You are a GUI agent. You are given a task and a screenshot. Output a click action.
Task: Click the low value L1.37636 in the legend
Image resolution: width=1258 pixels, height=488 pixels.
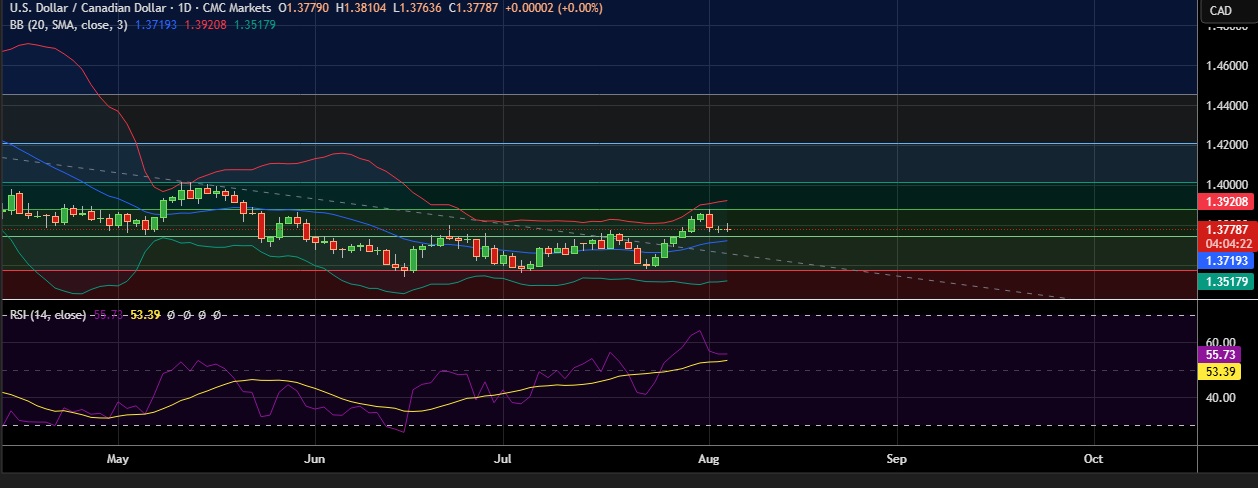(416, 9)
